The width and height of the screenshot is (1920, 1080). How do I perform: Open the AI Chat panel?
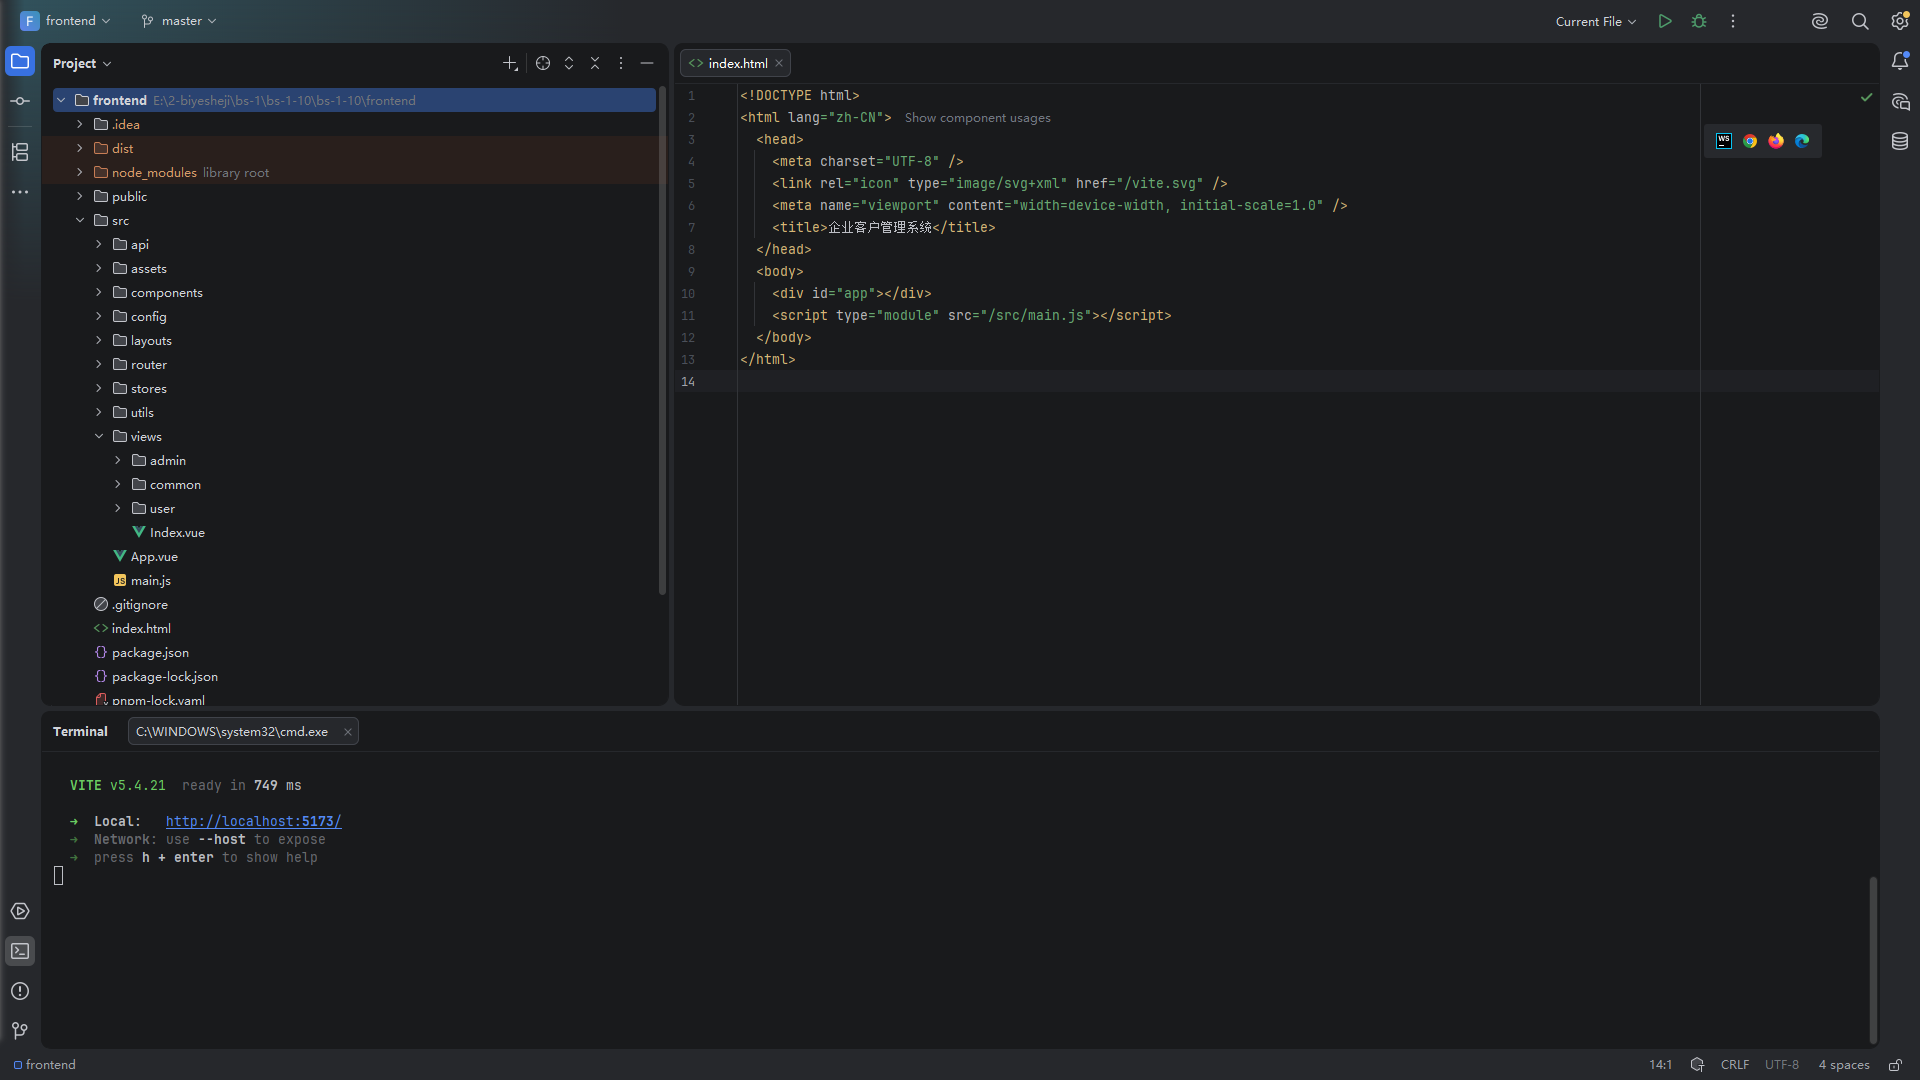pyautogui.click(x=1900, y=101)
